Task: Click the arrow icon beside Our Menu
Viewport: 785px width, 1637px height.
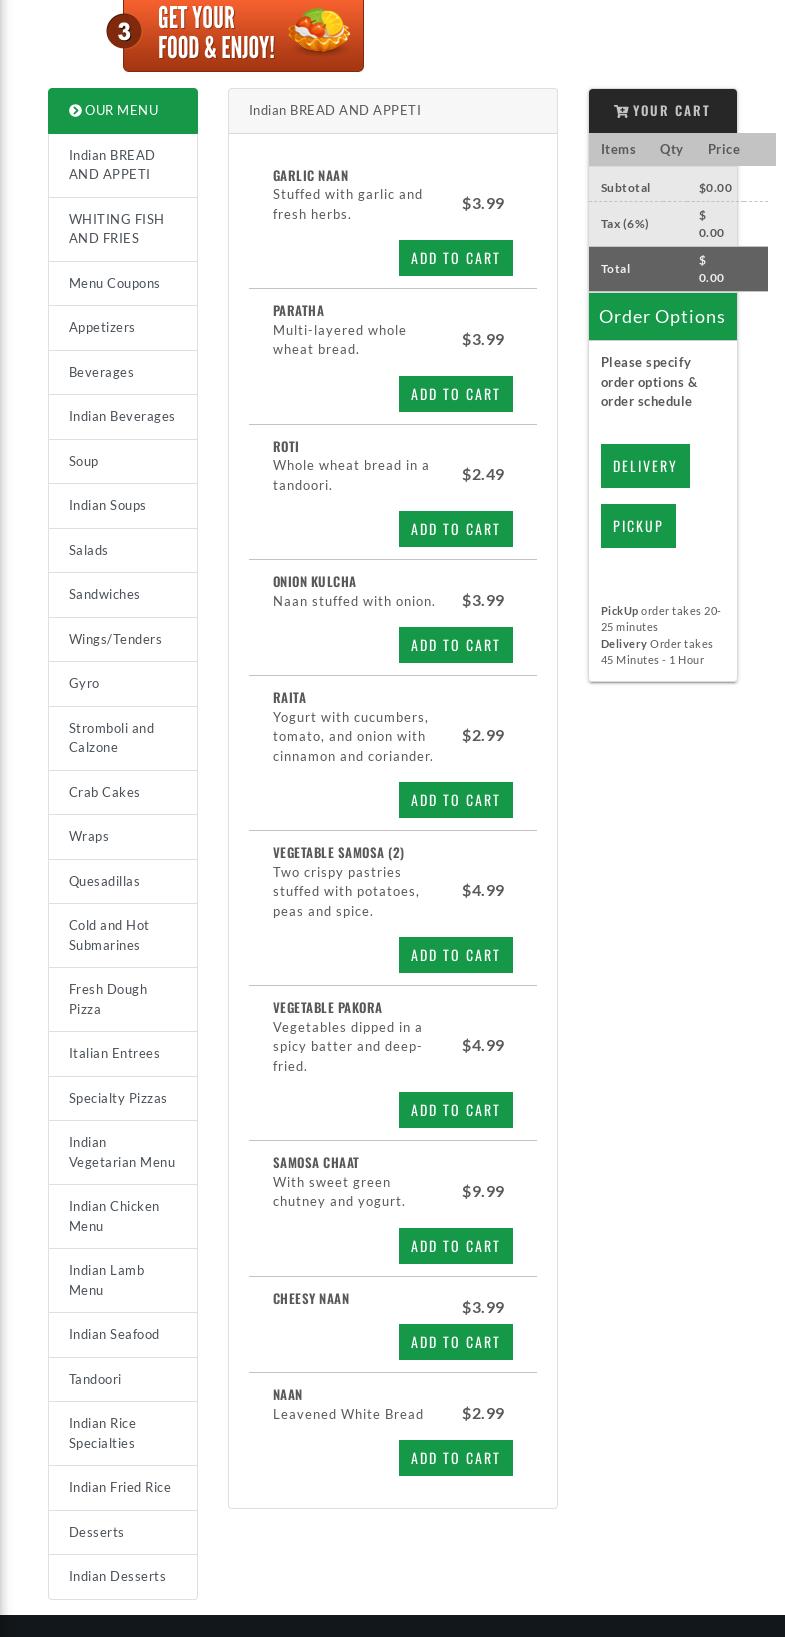Action: click(75, 110)
